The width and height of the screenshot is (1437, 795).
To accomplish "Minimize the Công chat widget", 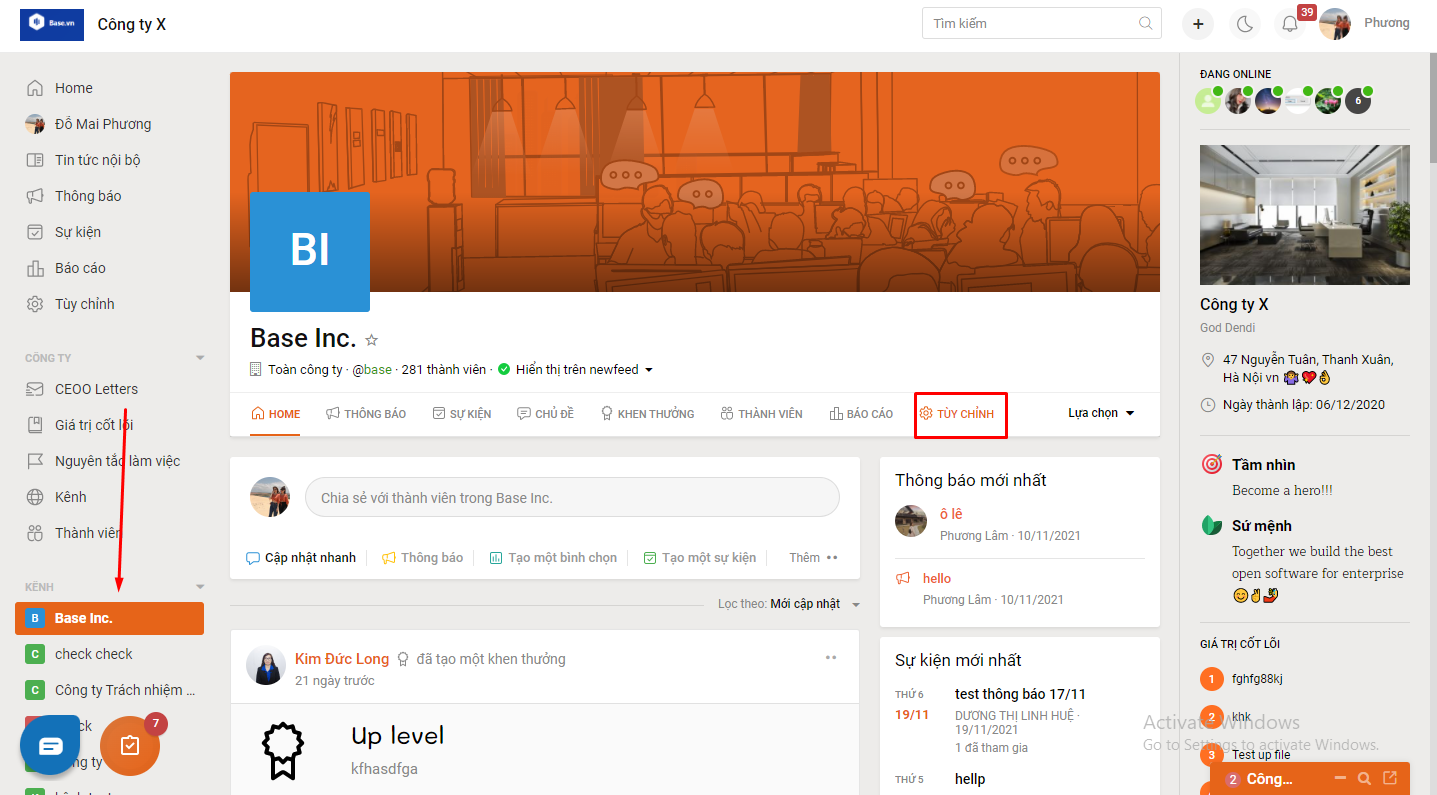I will coord(1339,778).
